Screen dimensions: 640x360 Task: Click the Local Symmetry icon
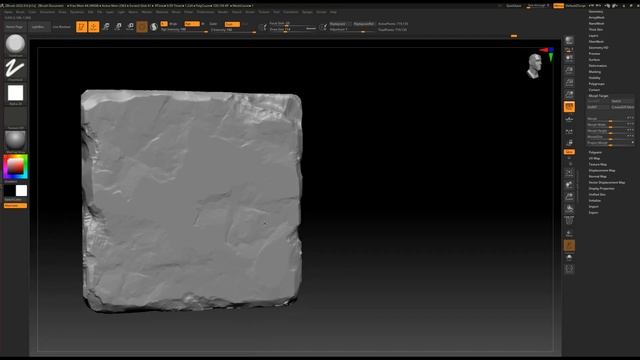[x=569, y=131]
